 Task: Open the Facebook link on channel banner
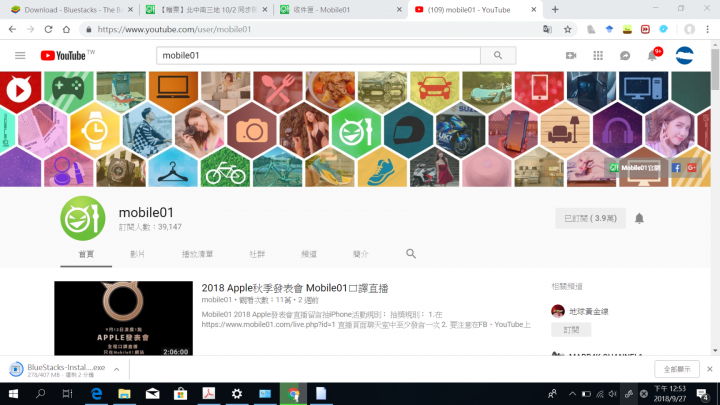(676, 168)
